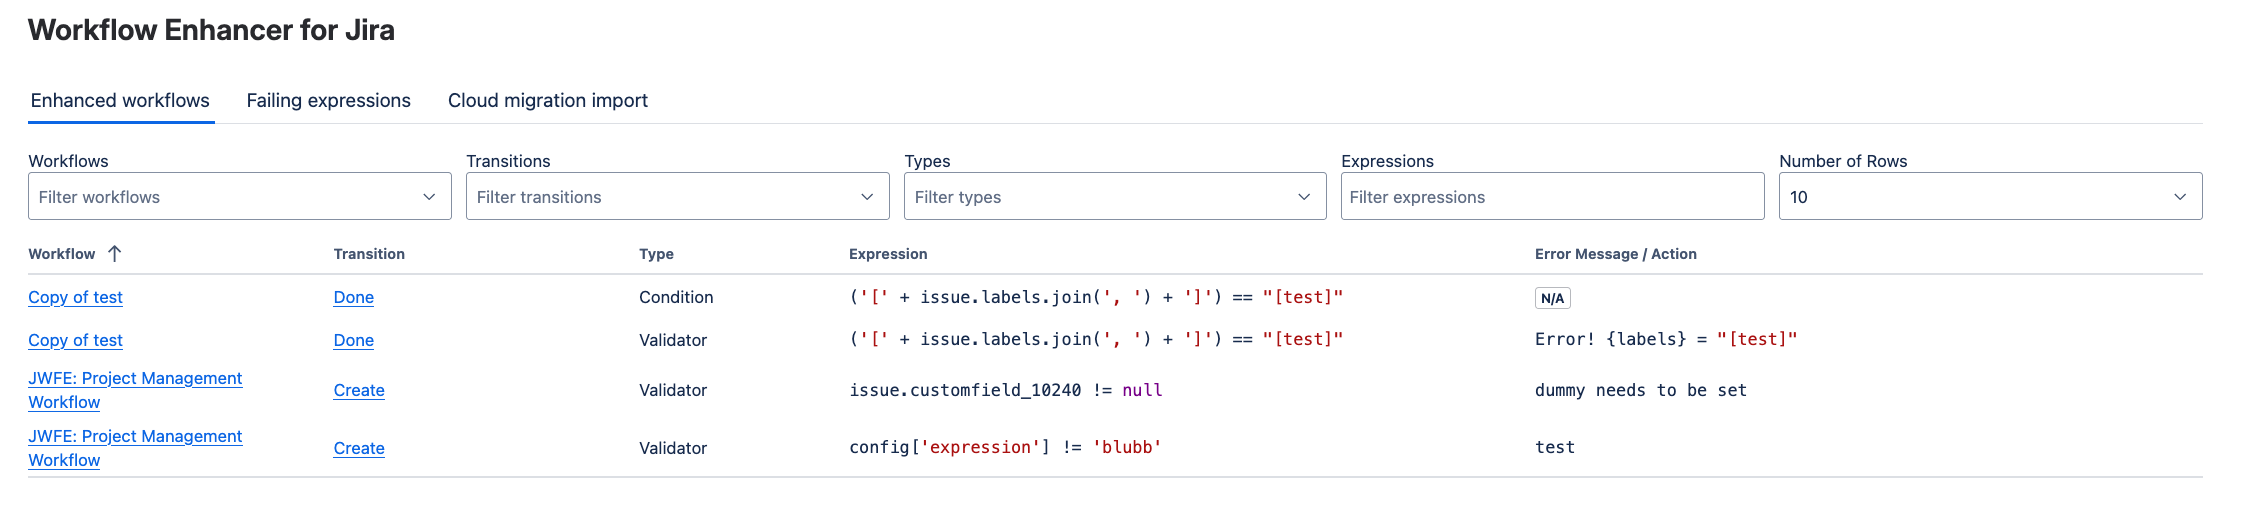Open Copy of test link in Condition row
The image size is (2241, 514).
75,298
